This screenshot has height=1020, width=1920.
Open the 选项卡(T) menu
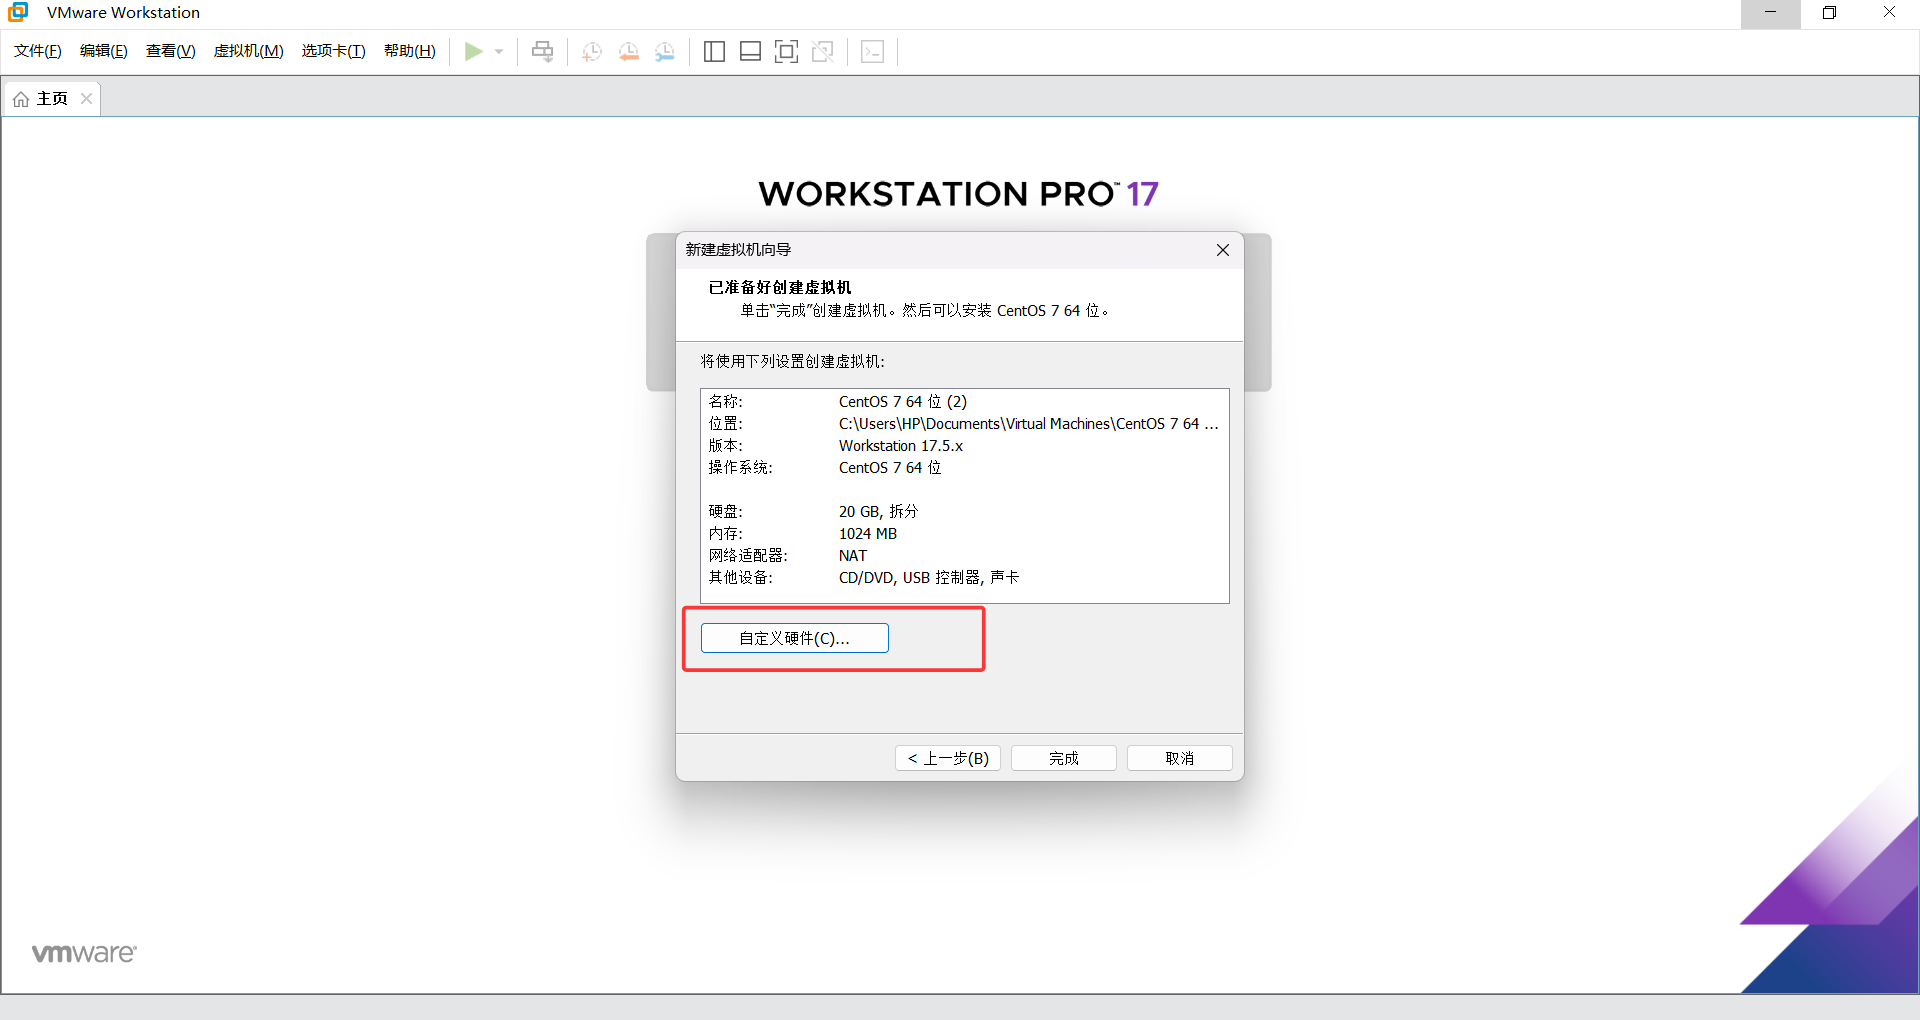tap(334, 51)
